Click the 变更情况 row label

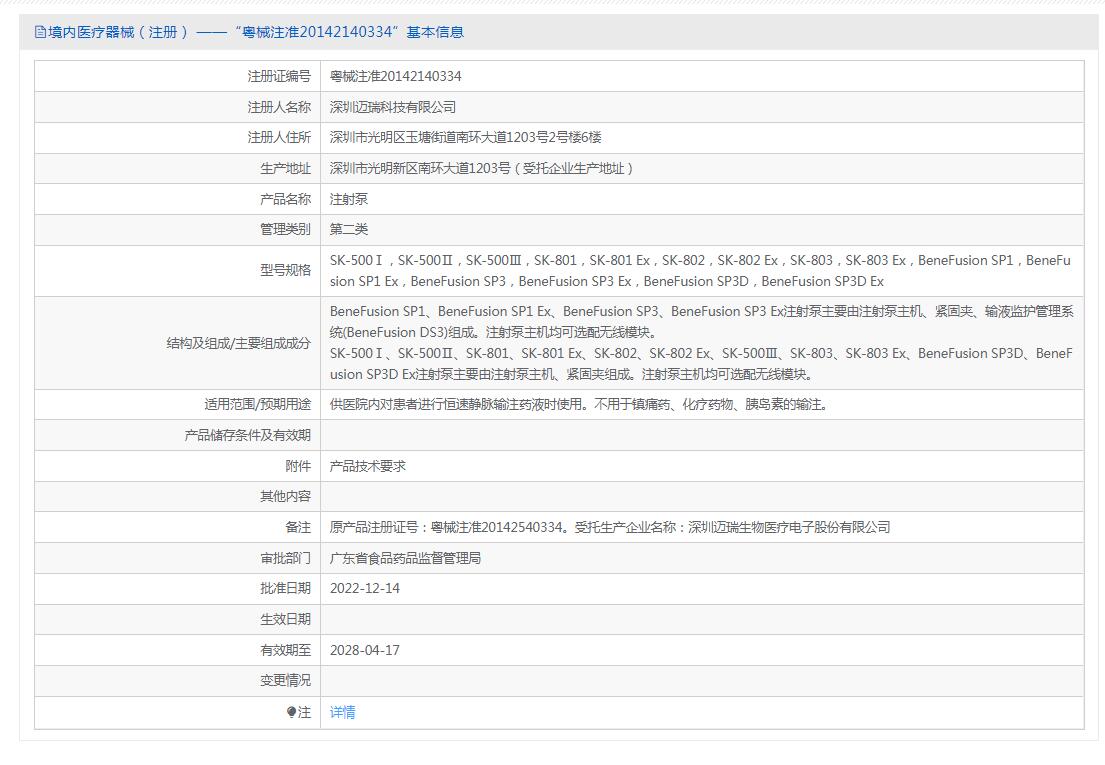click(285, 680)
